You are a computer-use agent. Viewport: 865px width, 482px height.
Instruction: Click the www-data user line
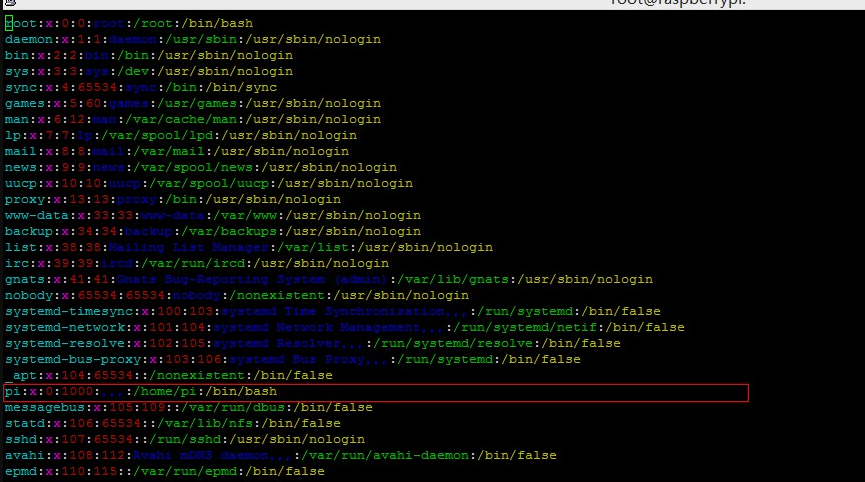point(213,216)
